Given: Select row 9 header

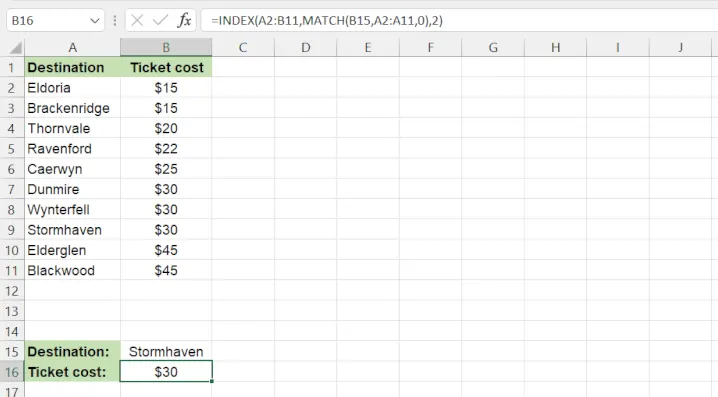Looking at the screenshot, I should pyautogui.click(x=12, y=230).
